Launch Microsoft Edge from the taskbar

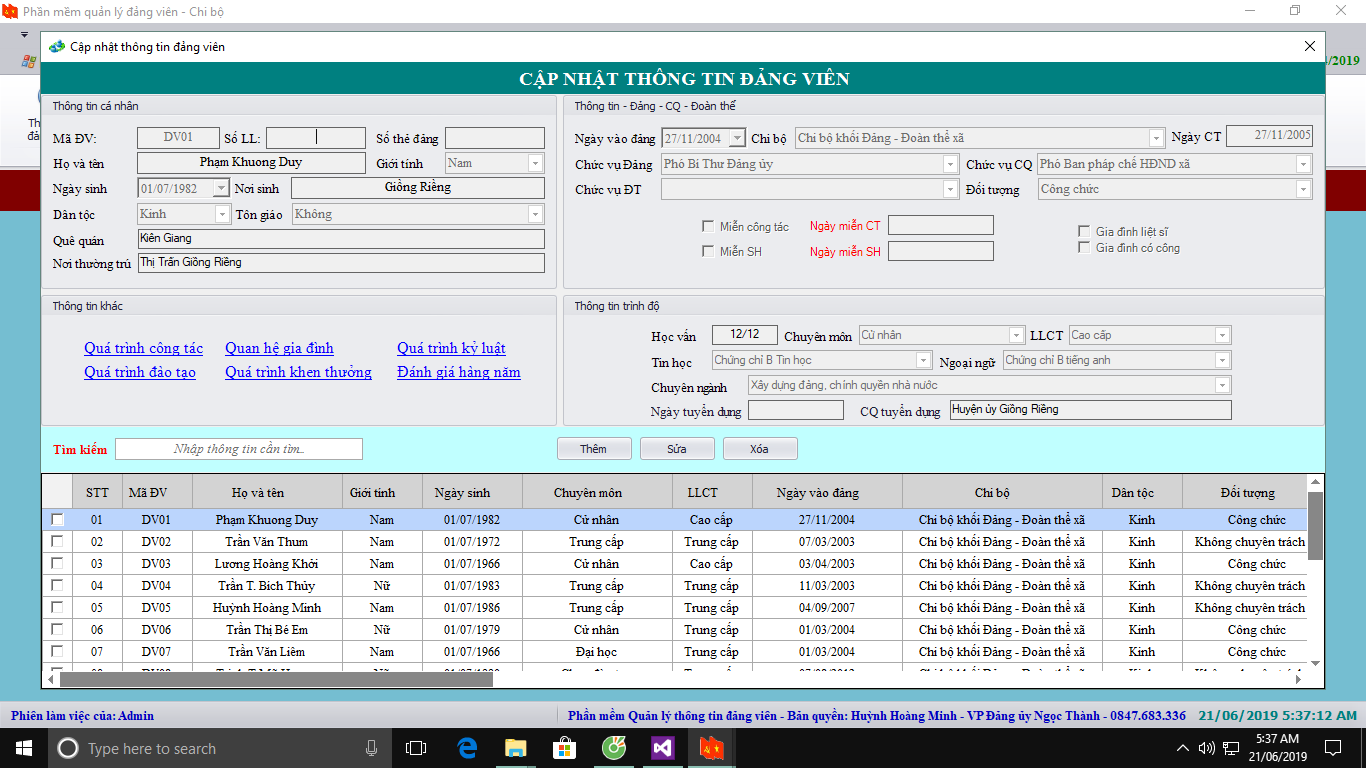pos(467,748)
